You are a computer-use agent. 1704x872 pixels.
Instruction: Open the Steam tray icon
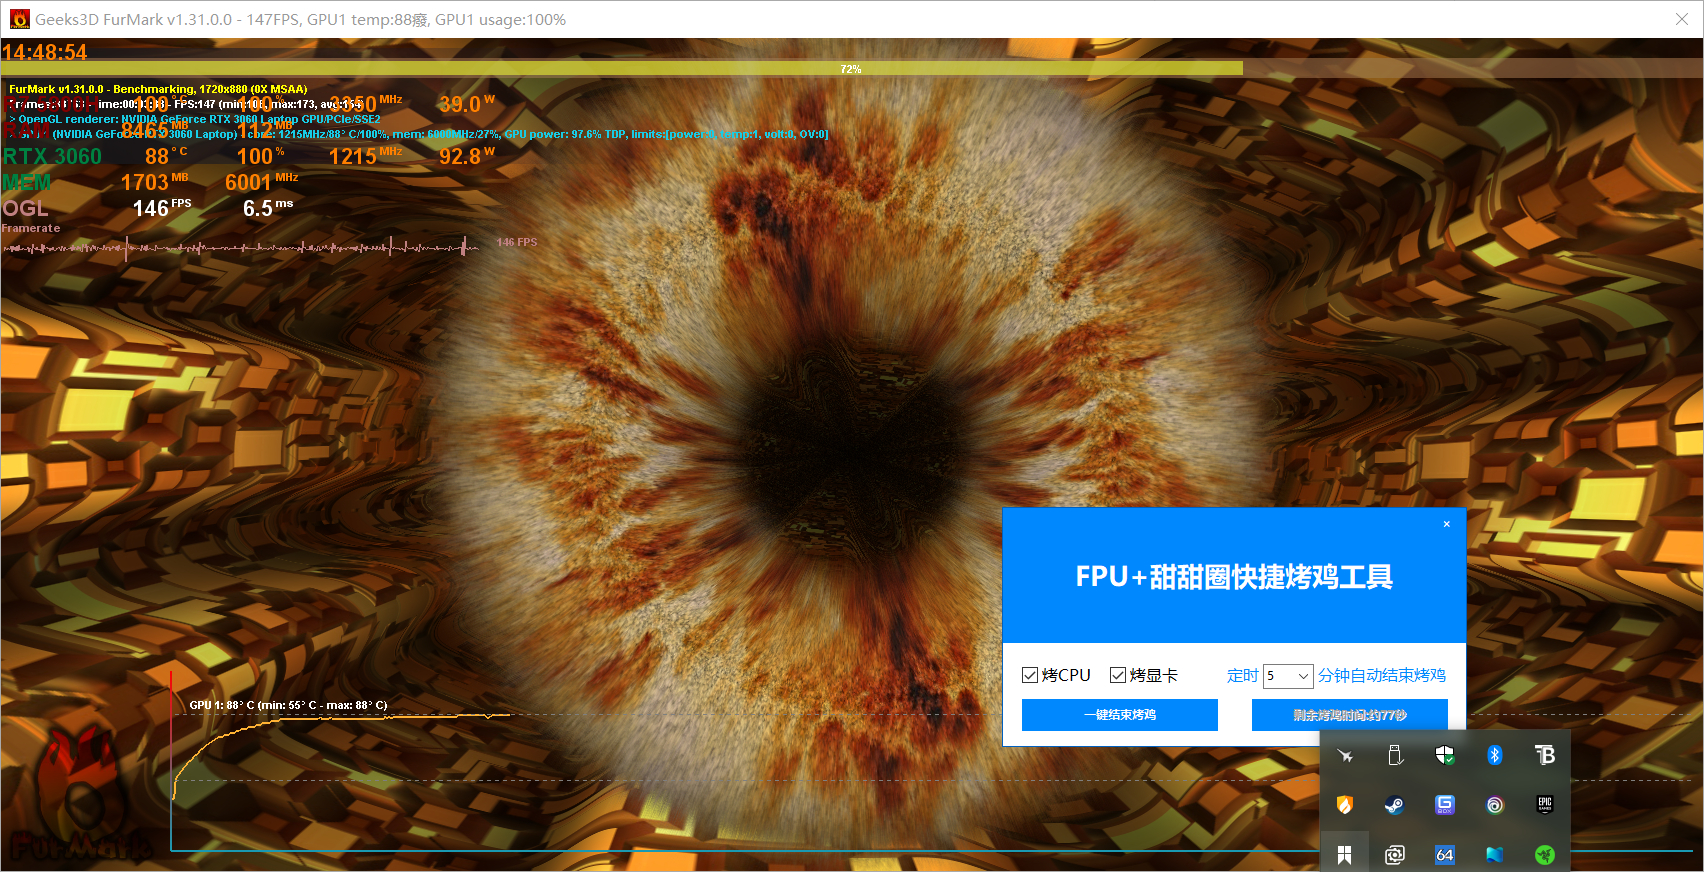(1395, 805)
